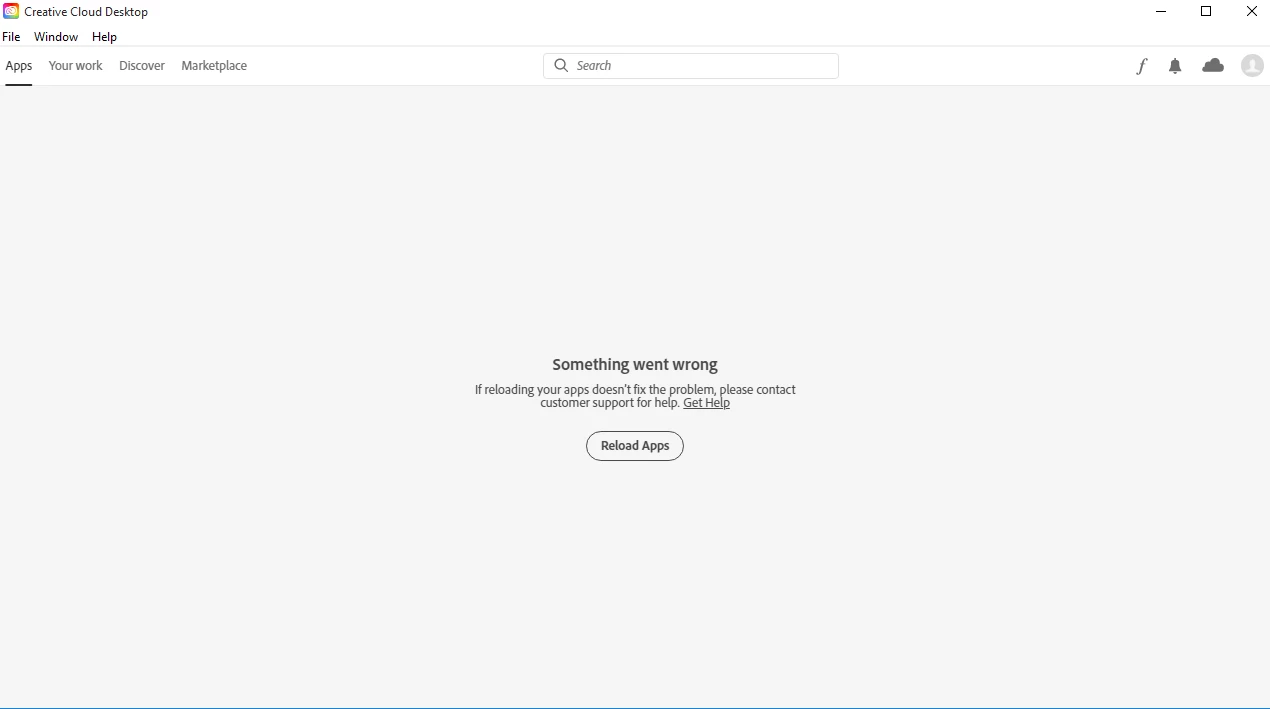The width and height of the screenshot is (1270, 709).
Task: Open the notifications bell
Action: click(x=1175, y=66)
